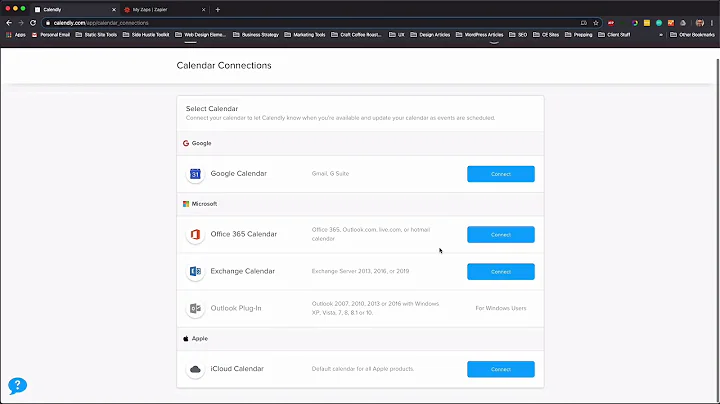This screenshot has height=404, width=720.
Task: Open the Personal Email bookmark
Action: click(x=51, y=35)
